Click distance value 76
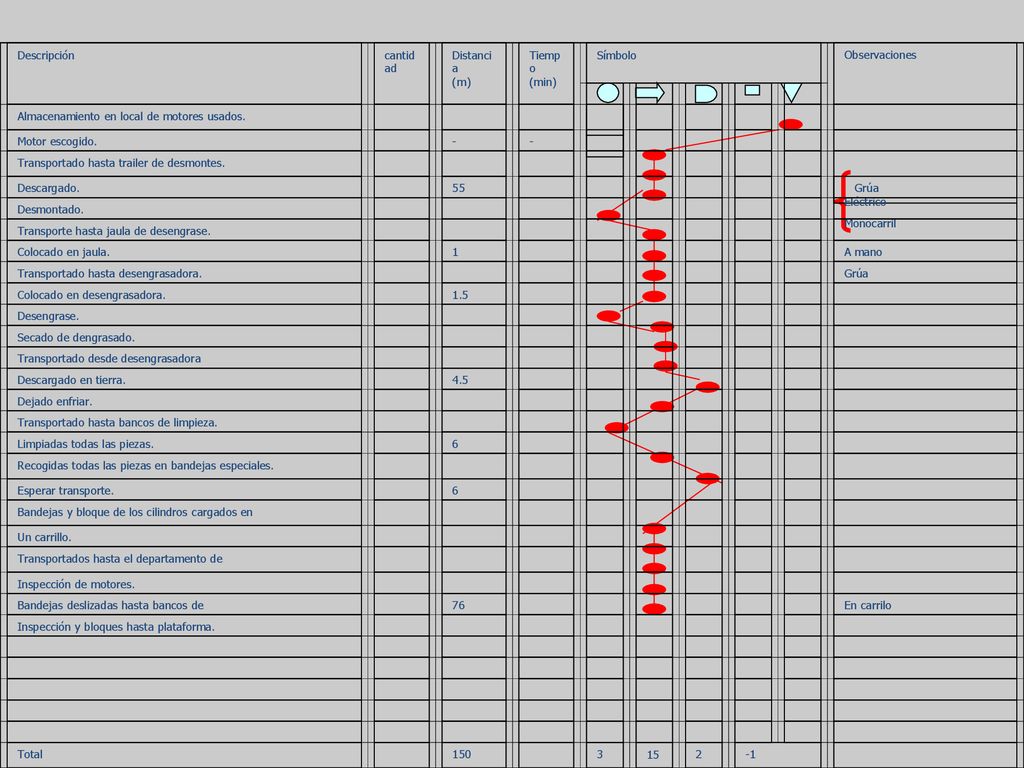This screenshot has width=1024, height=768. (458, 605)
